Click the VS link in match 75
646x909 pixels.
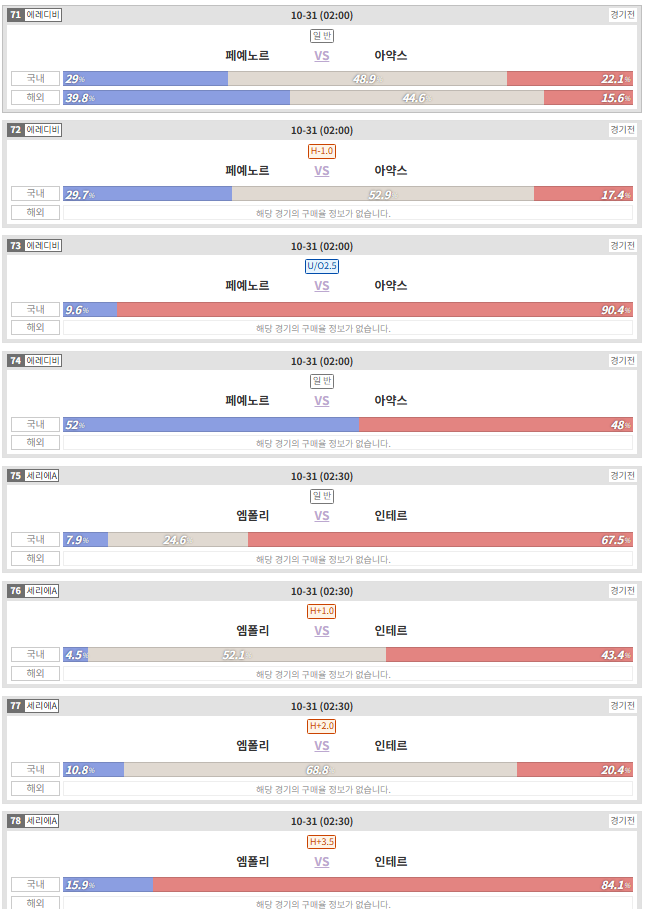[x=322, y=515]
